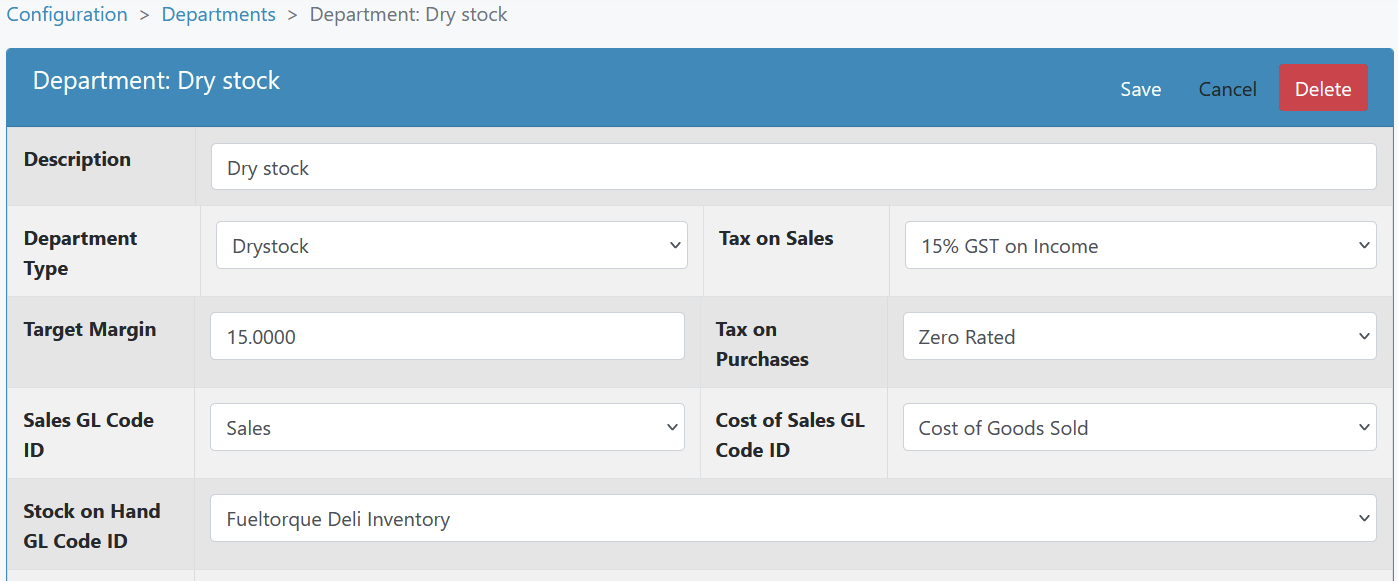Viewport: 1398px width, 581px height.
Task: Click the 'Description' field label
Action: pos(77,159)
